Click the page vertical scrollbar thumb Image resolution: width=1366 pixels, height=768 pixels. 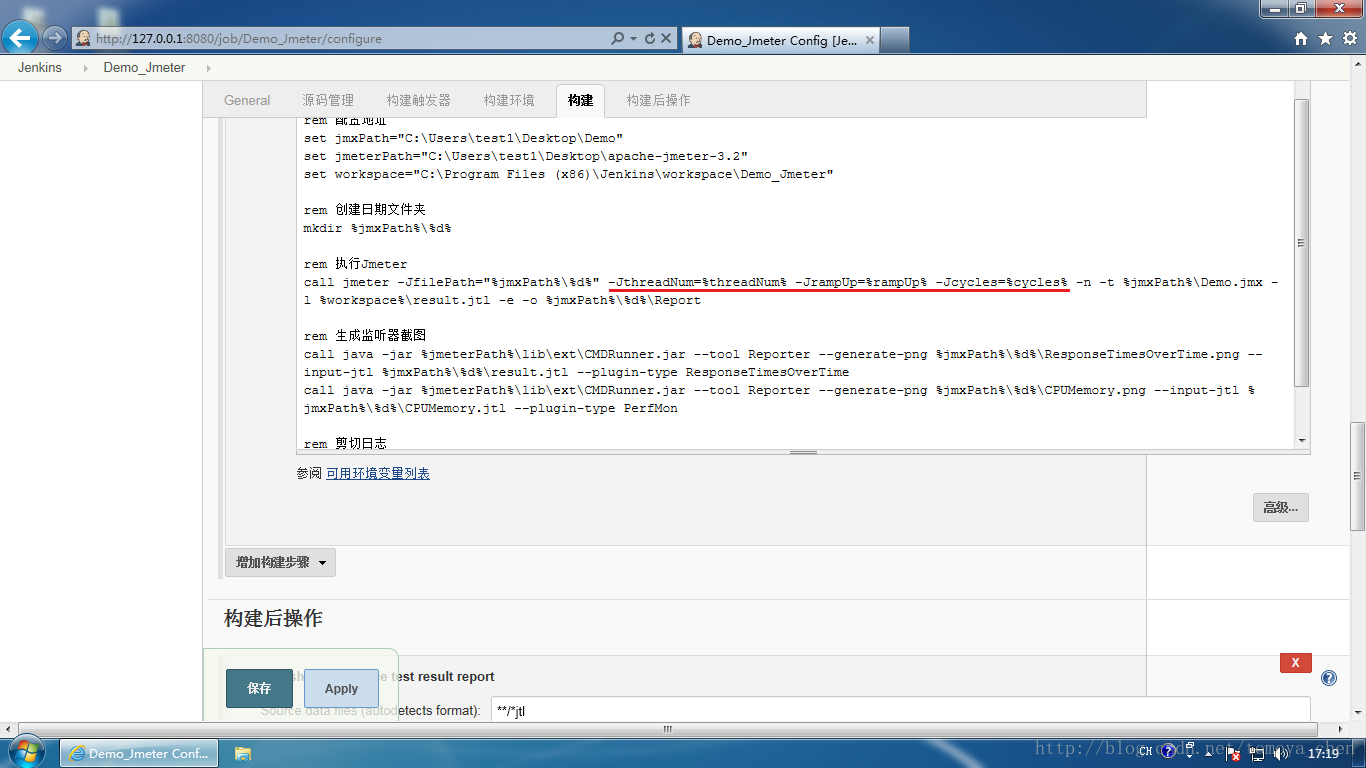(1357, 476)
